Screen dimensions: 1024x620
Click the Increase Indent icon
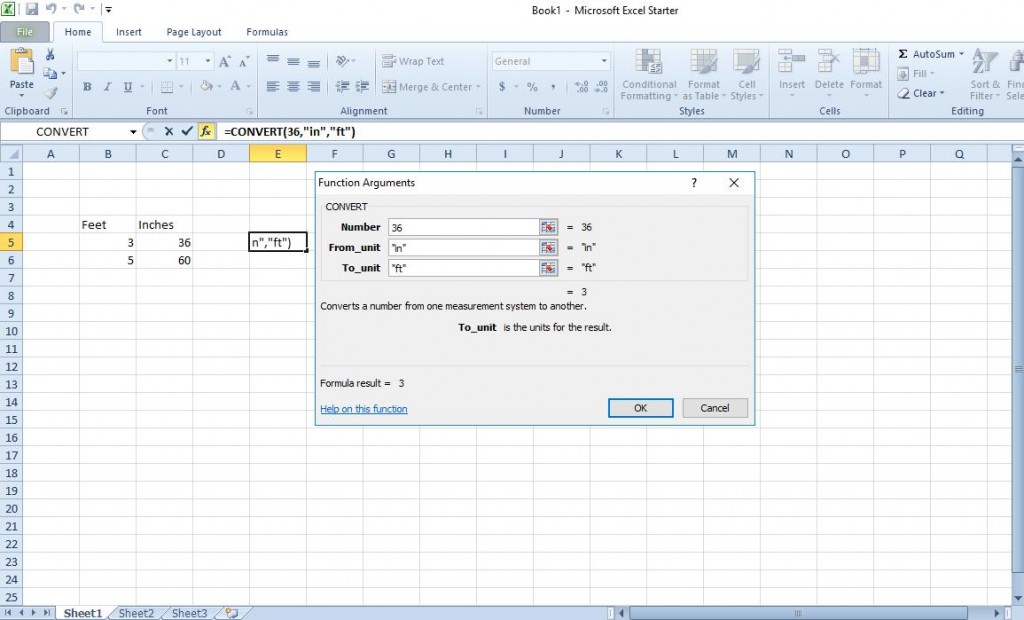pyautogui.click(x=362, y=86)
